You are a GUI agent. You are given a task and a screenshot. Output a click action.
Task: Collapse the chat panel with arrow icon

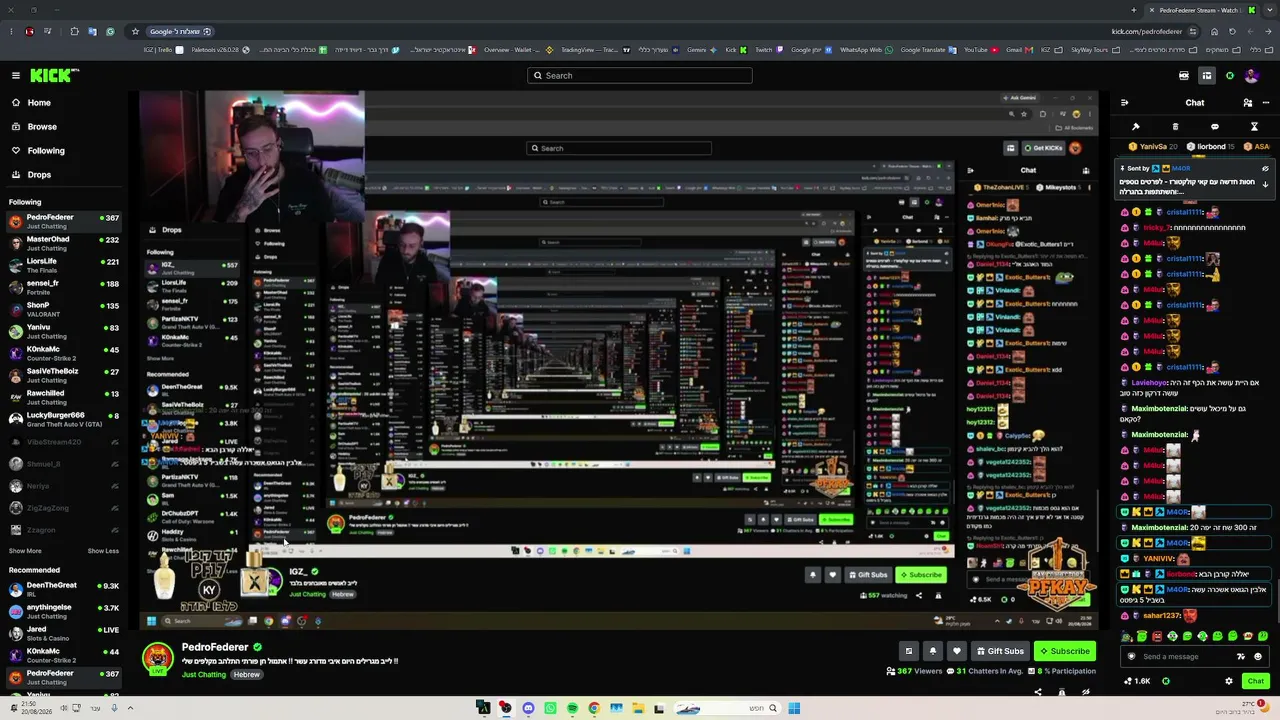pos(1124,103)
